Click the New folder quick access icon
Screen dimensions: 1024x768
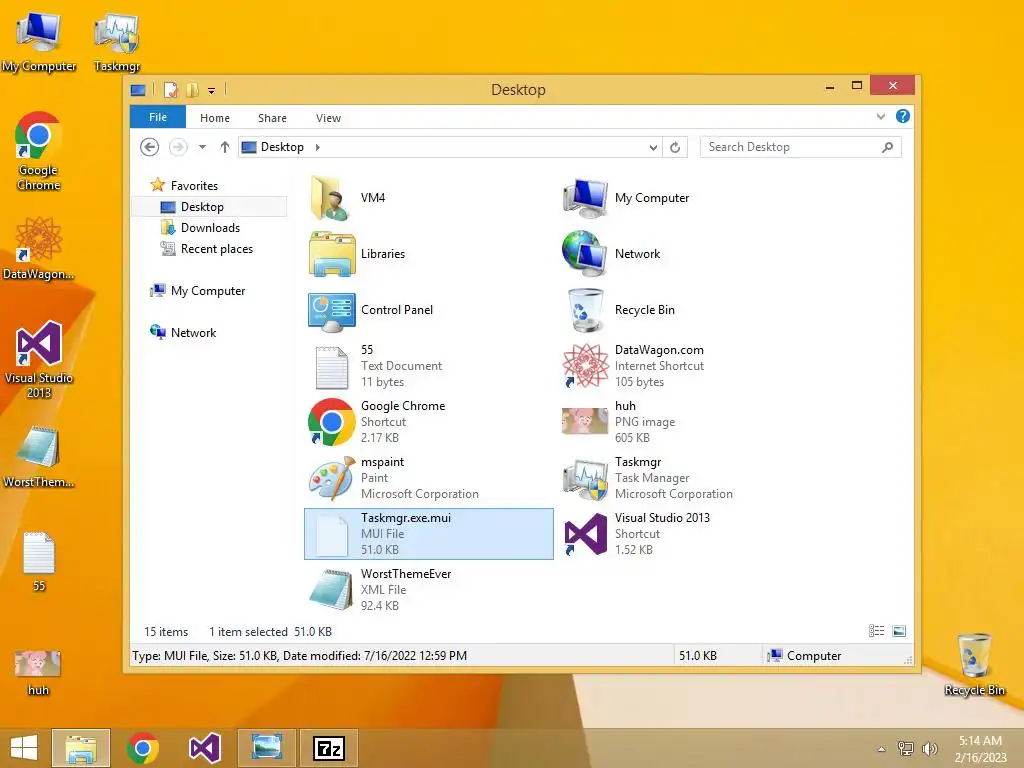click(x=193, y=90)
